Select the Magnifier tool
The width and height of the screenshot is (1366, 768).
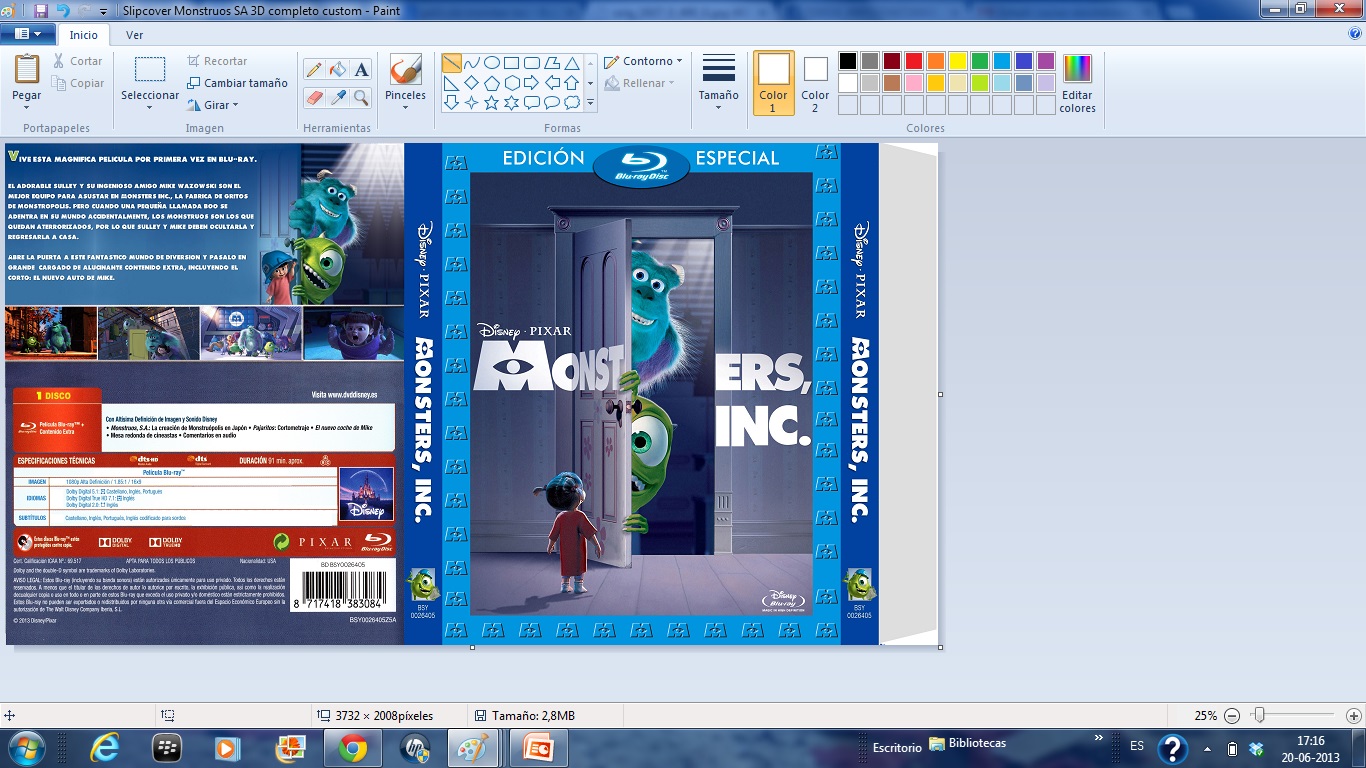click(362, 97)
